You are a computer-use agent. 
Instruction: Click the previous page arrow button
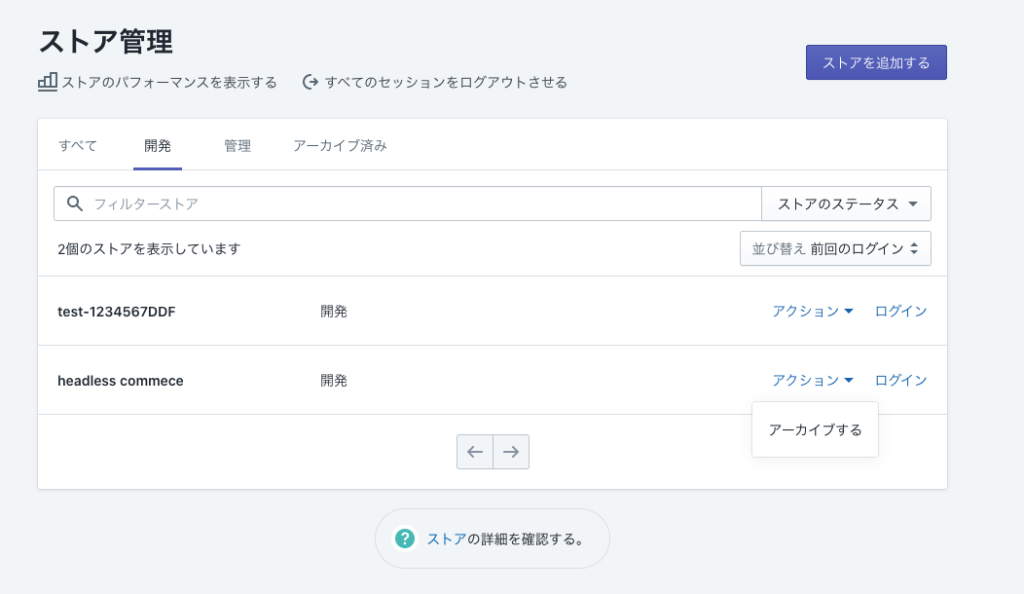coord(475,452)
